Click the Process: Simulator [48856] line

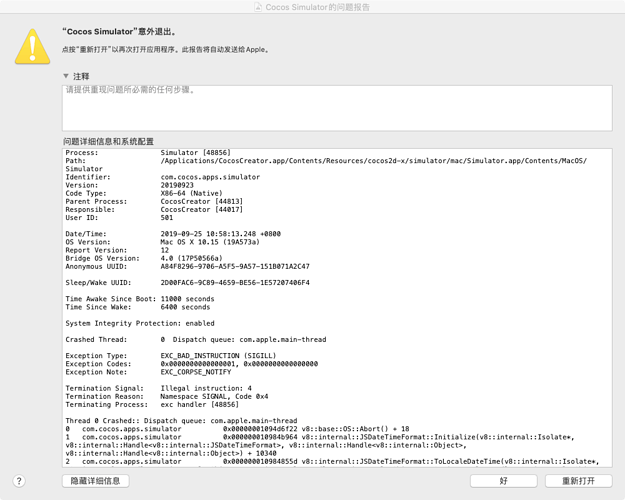pos(148,153)
